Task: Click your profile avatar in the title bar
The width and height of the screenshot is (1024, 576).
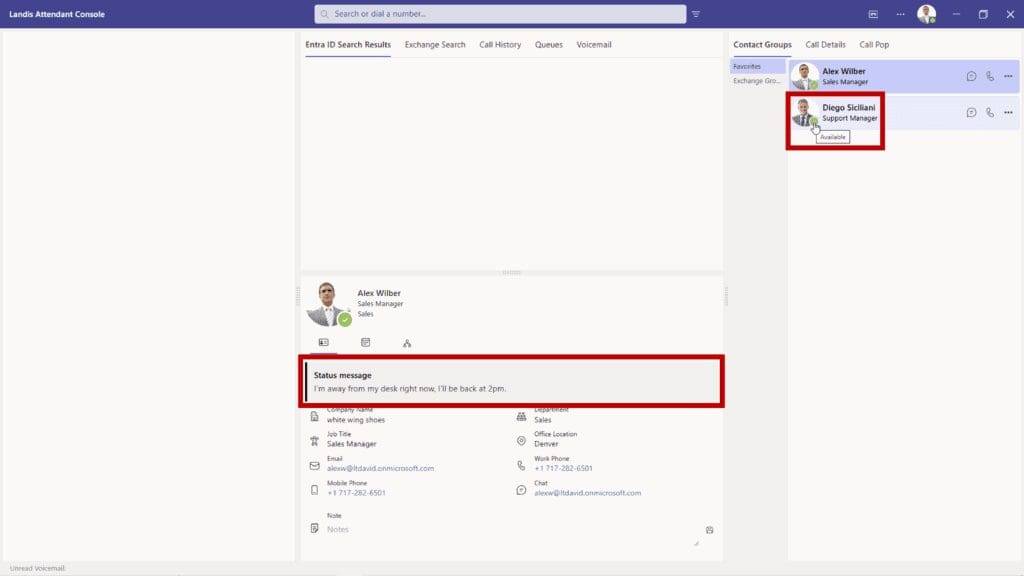Action: click(925, 14)
